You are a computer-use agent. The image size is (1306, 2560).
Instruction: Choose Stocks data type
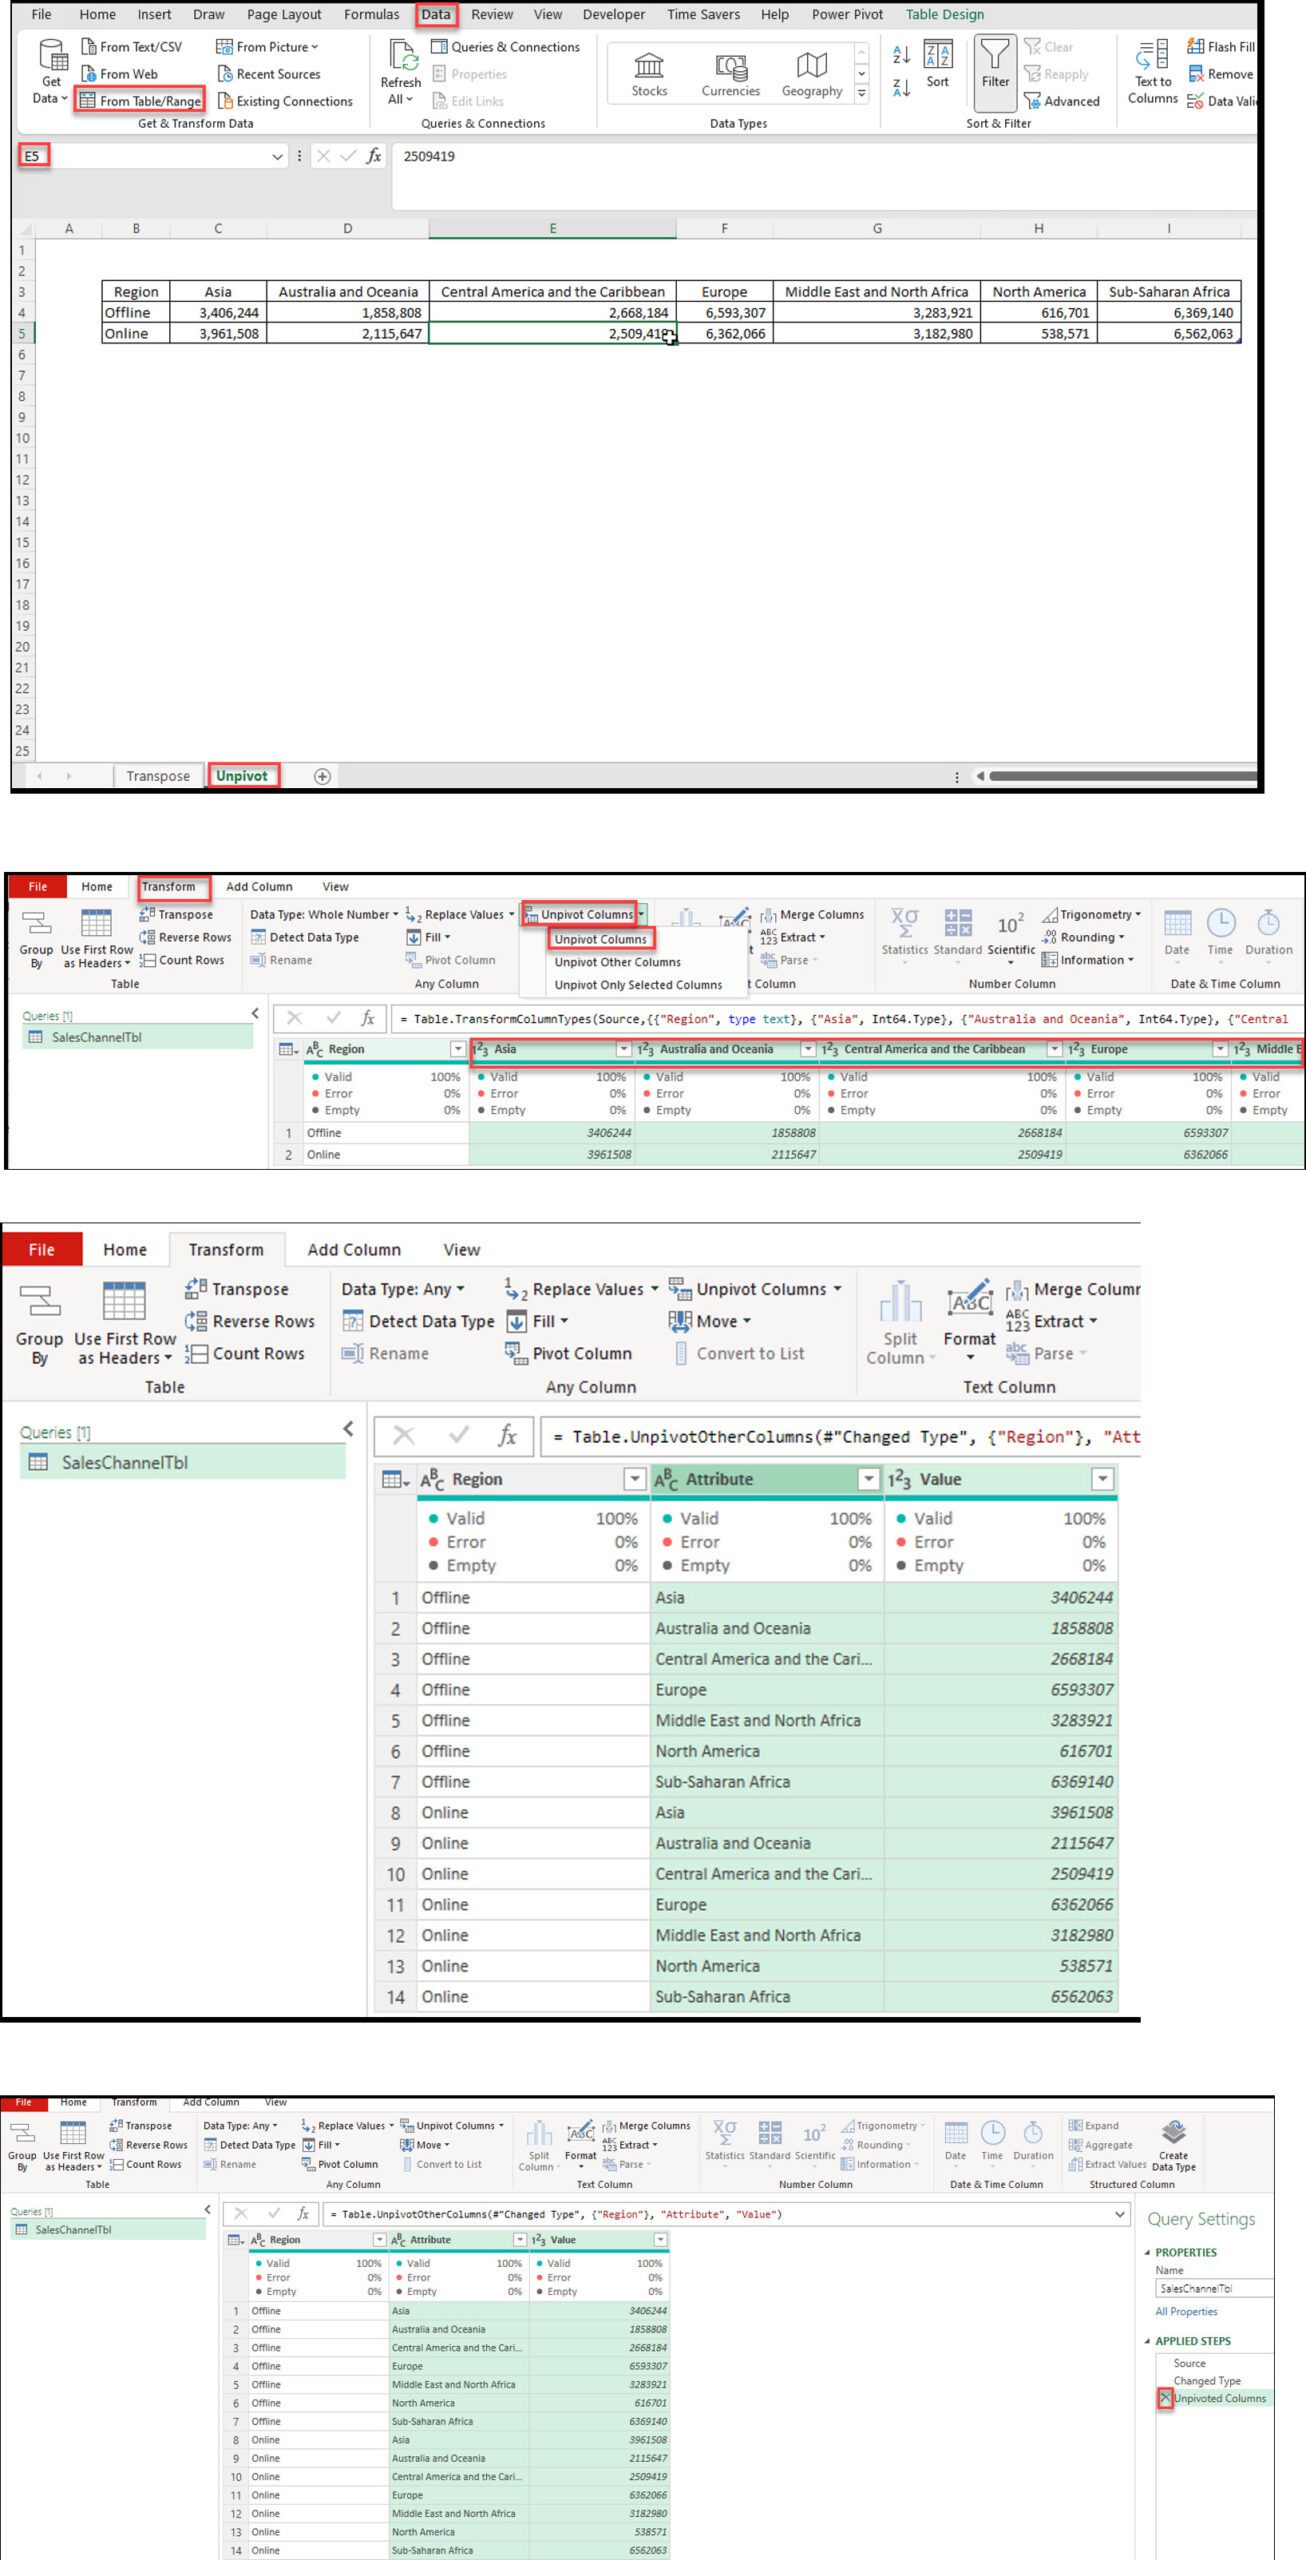(x=649, y=75)
